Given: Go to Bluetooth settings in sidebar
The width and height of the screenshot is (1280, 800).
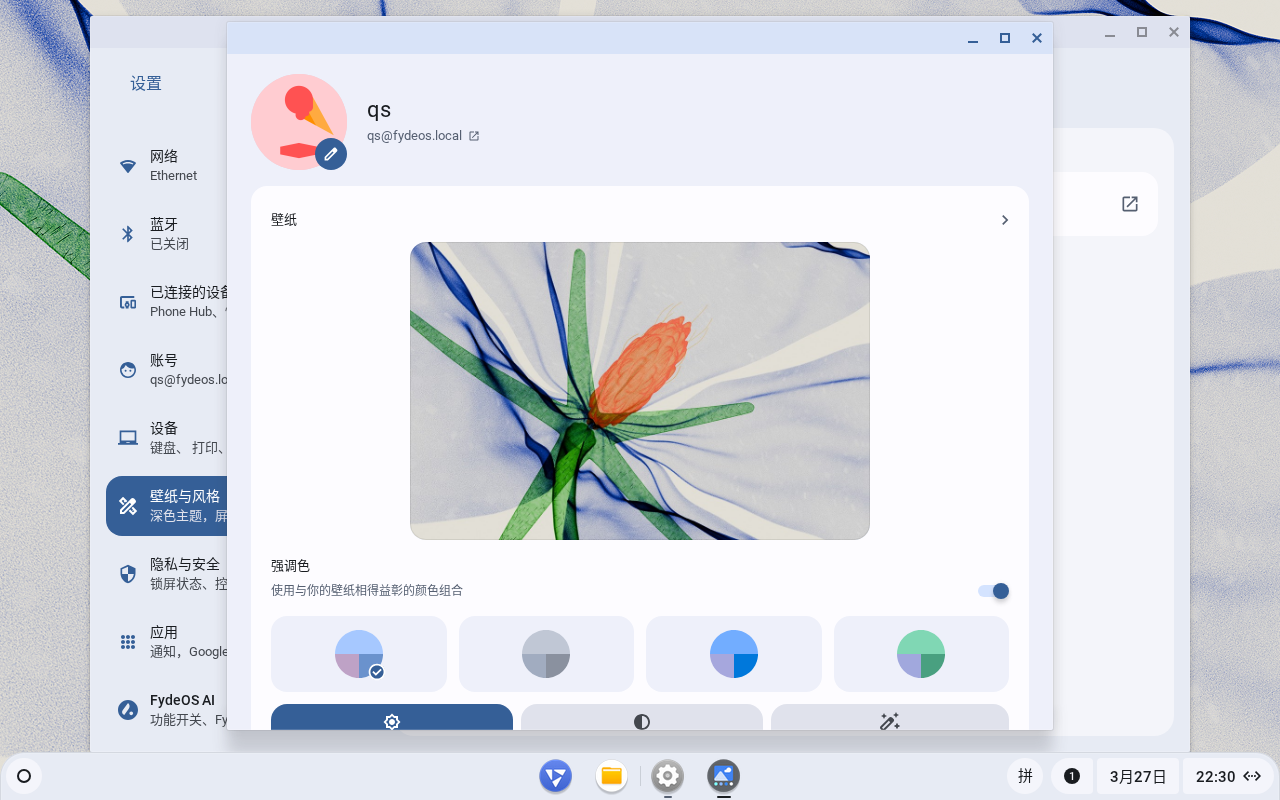Looking at the screenshot, I should click(165, 234).
